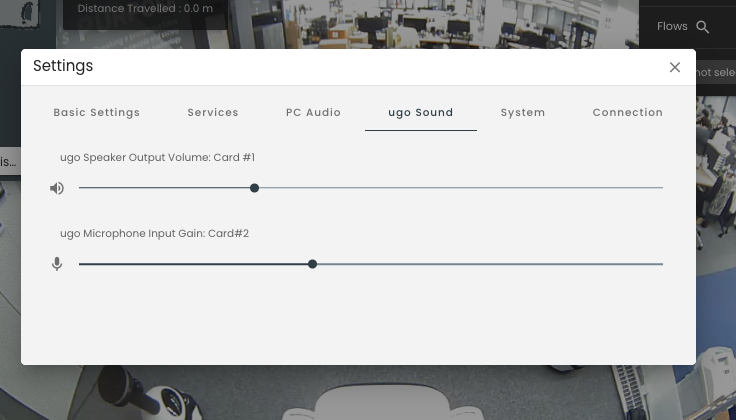
Task: Open the Connection tab
Action: [x=628, y=113]
